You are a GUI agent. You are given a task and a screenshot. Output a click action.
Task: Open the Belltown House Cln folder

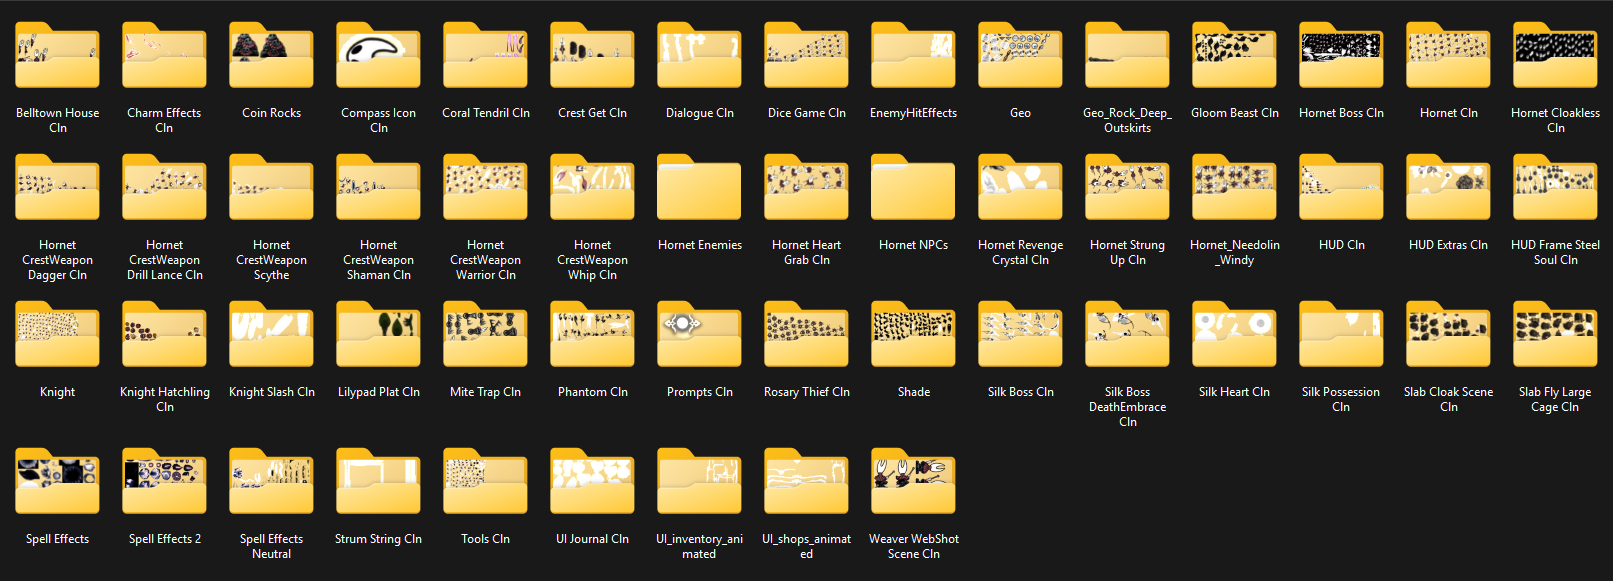pos(57,55)
